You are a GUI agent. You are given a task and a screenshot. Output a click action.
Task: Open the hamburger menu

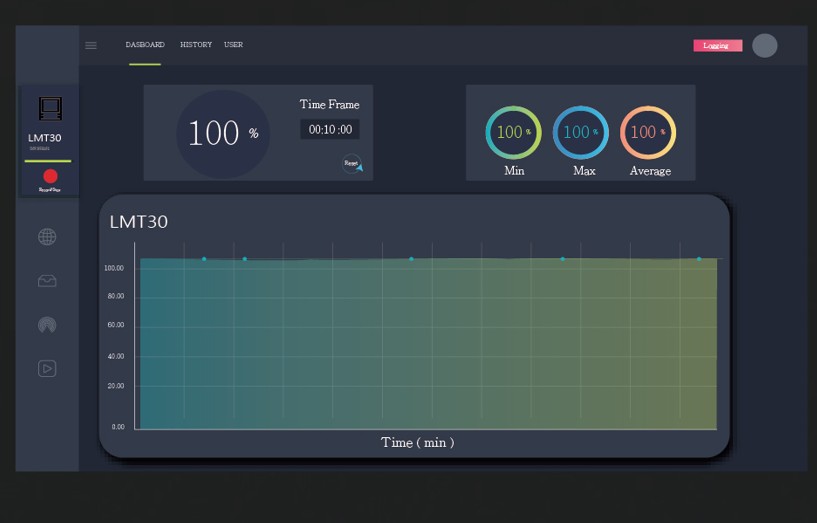tap(91, 45)
